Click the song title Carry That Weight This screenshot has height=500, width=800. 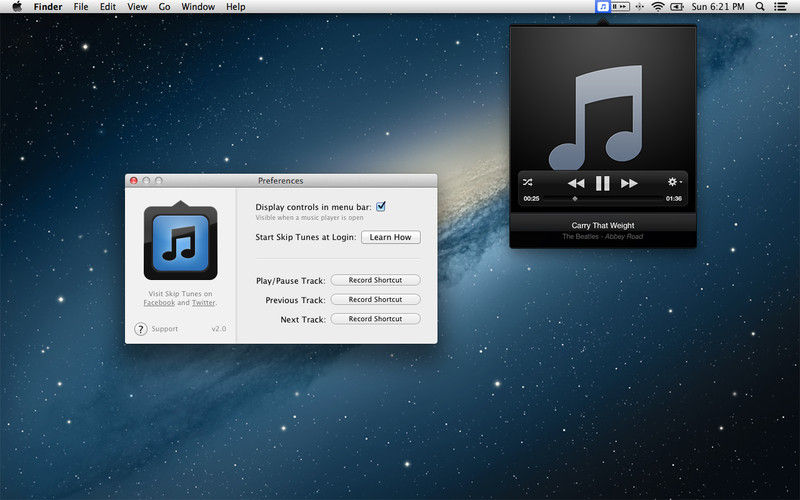pyautogui.click(x=603, y=225)
